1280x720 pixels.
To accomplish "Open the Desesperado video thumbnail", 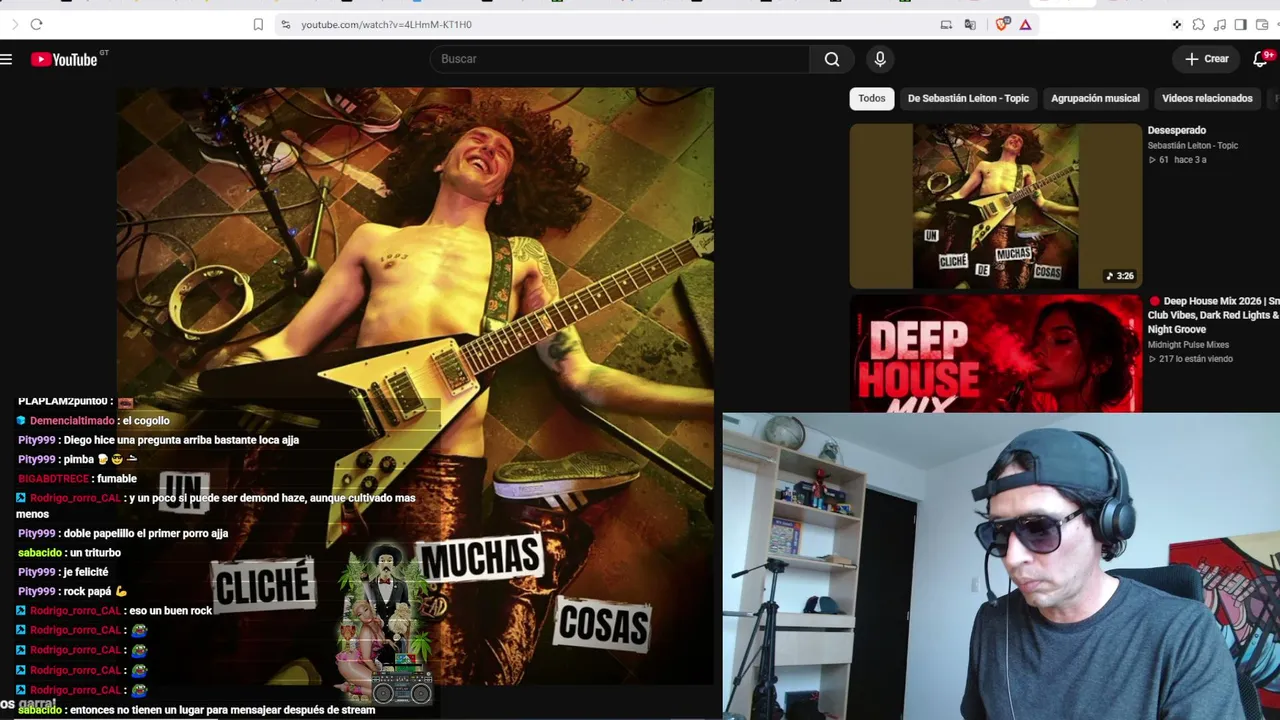I will pos(995,206).
